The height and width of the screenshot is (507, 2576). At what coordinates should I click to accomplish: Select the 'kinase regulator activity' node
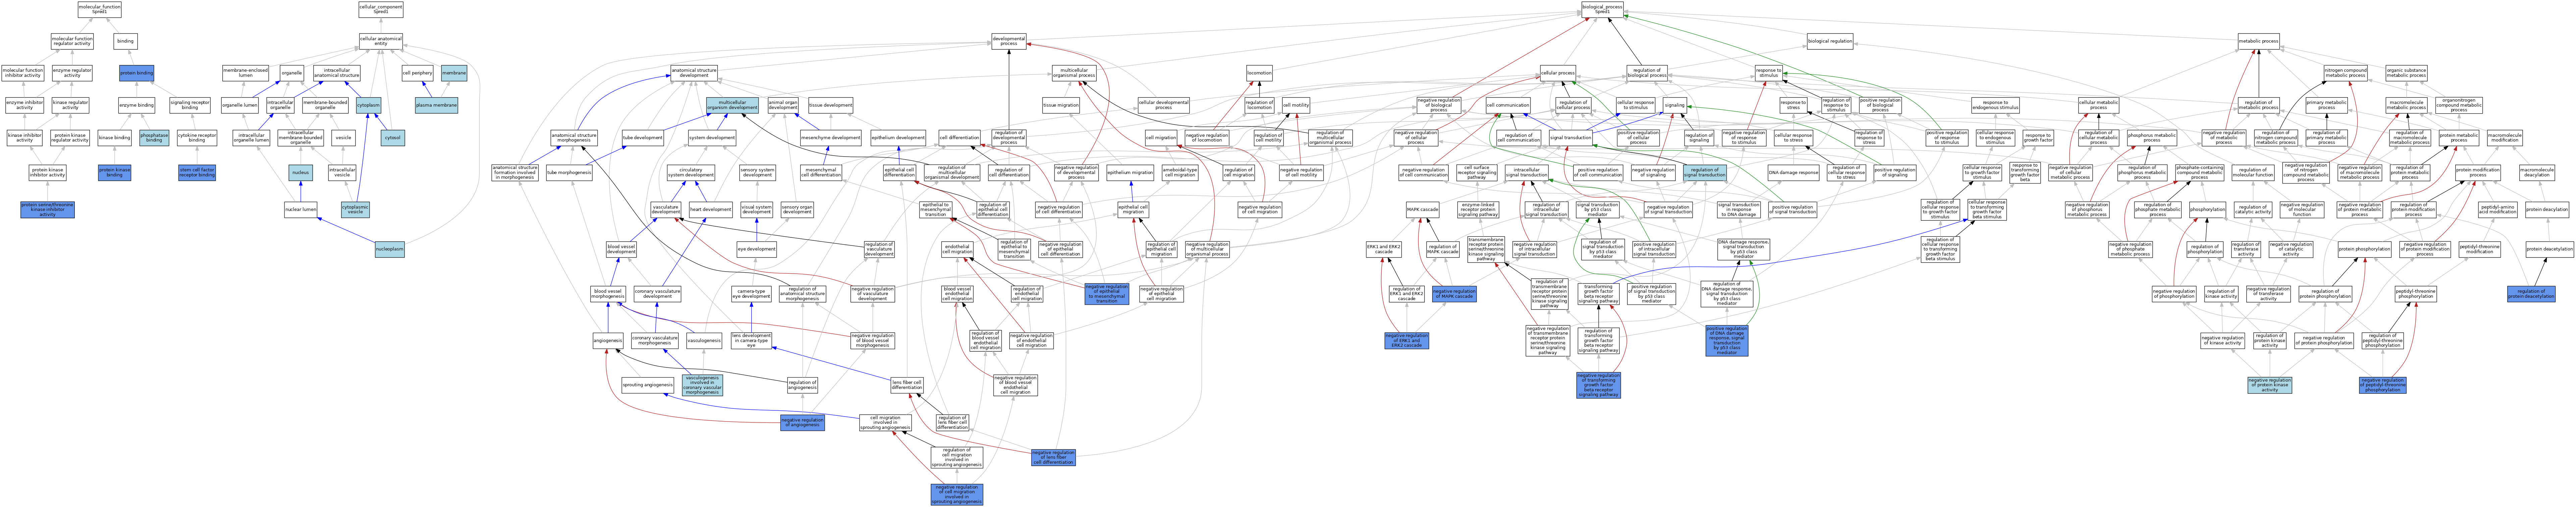point(71,105)
